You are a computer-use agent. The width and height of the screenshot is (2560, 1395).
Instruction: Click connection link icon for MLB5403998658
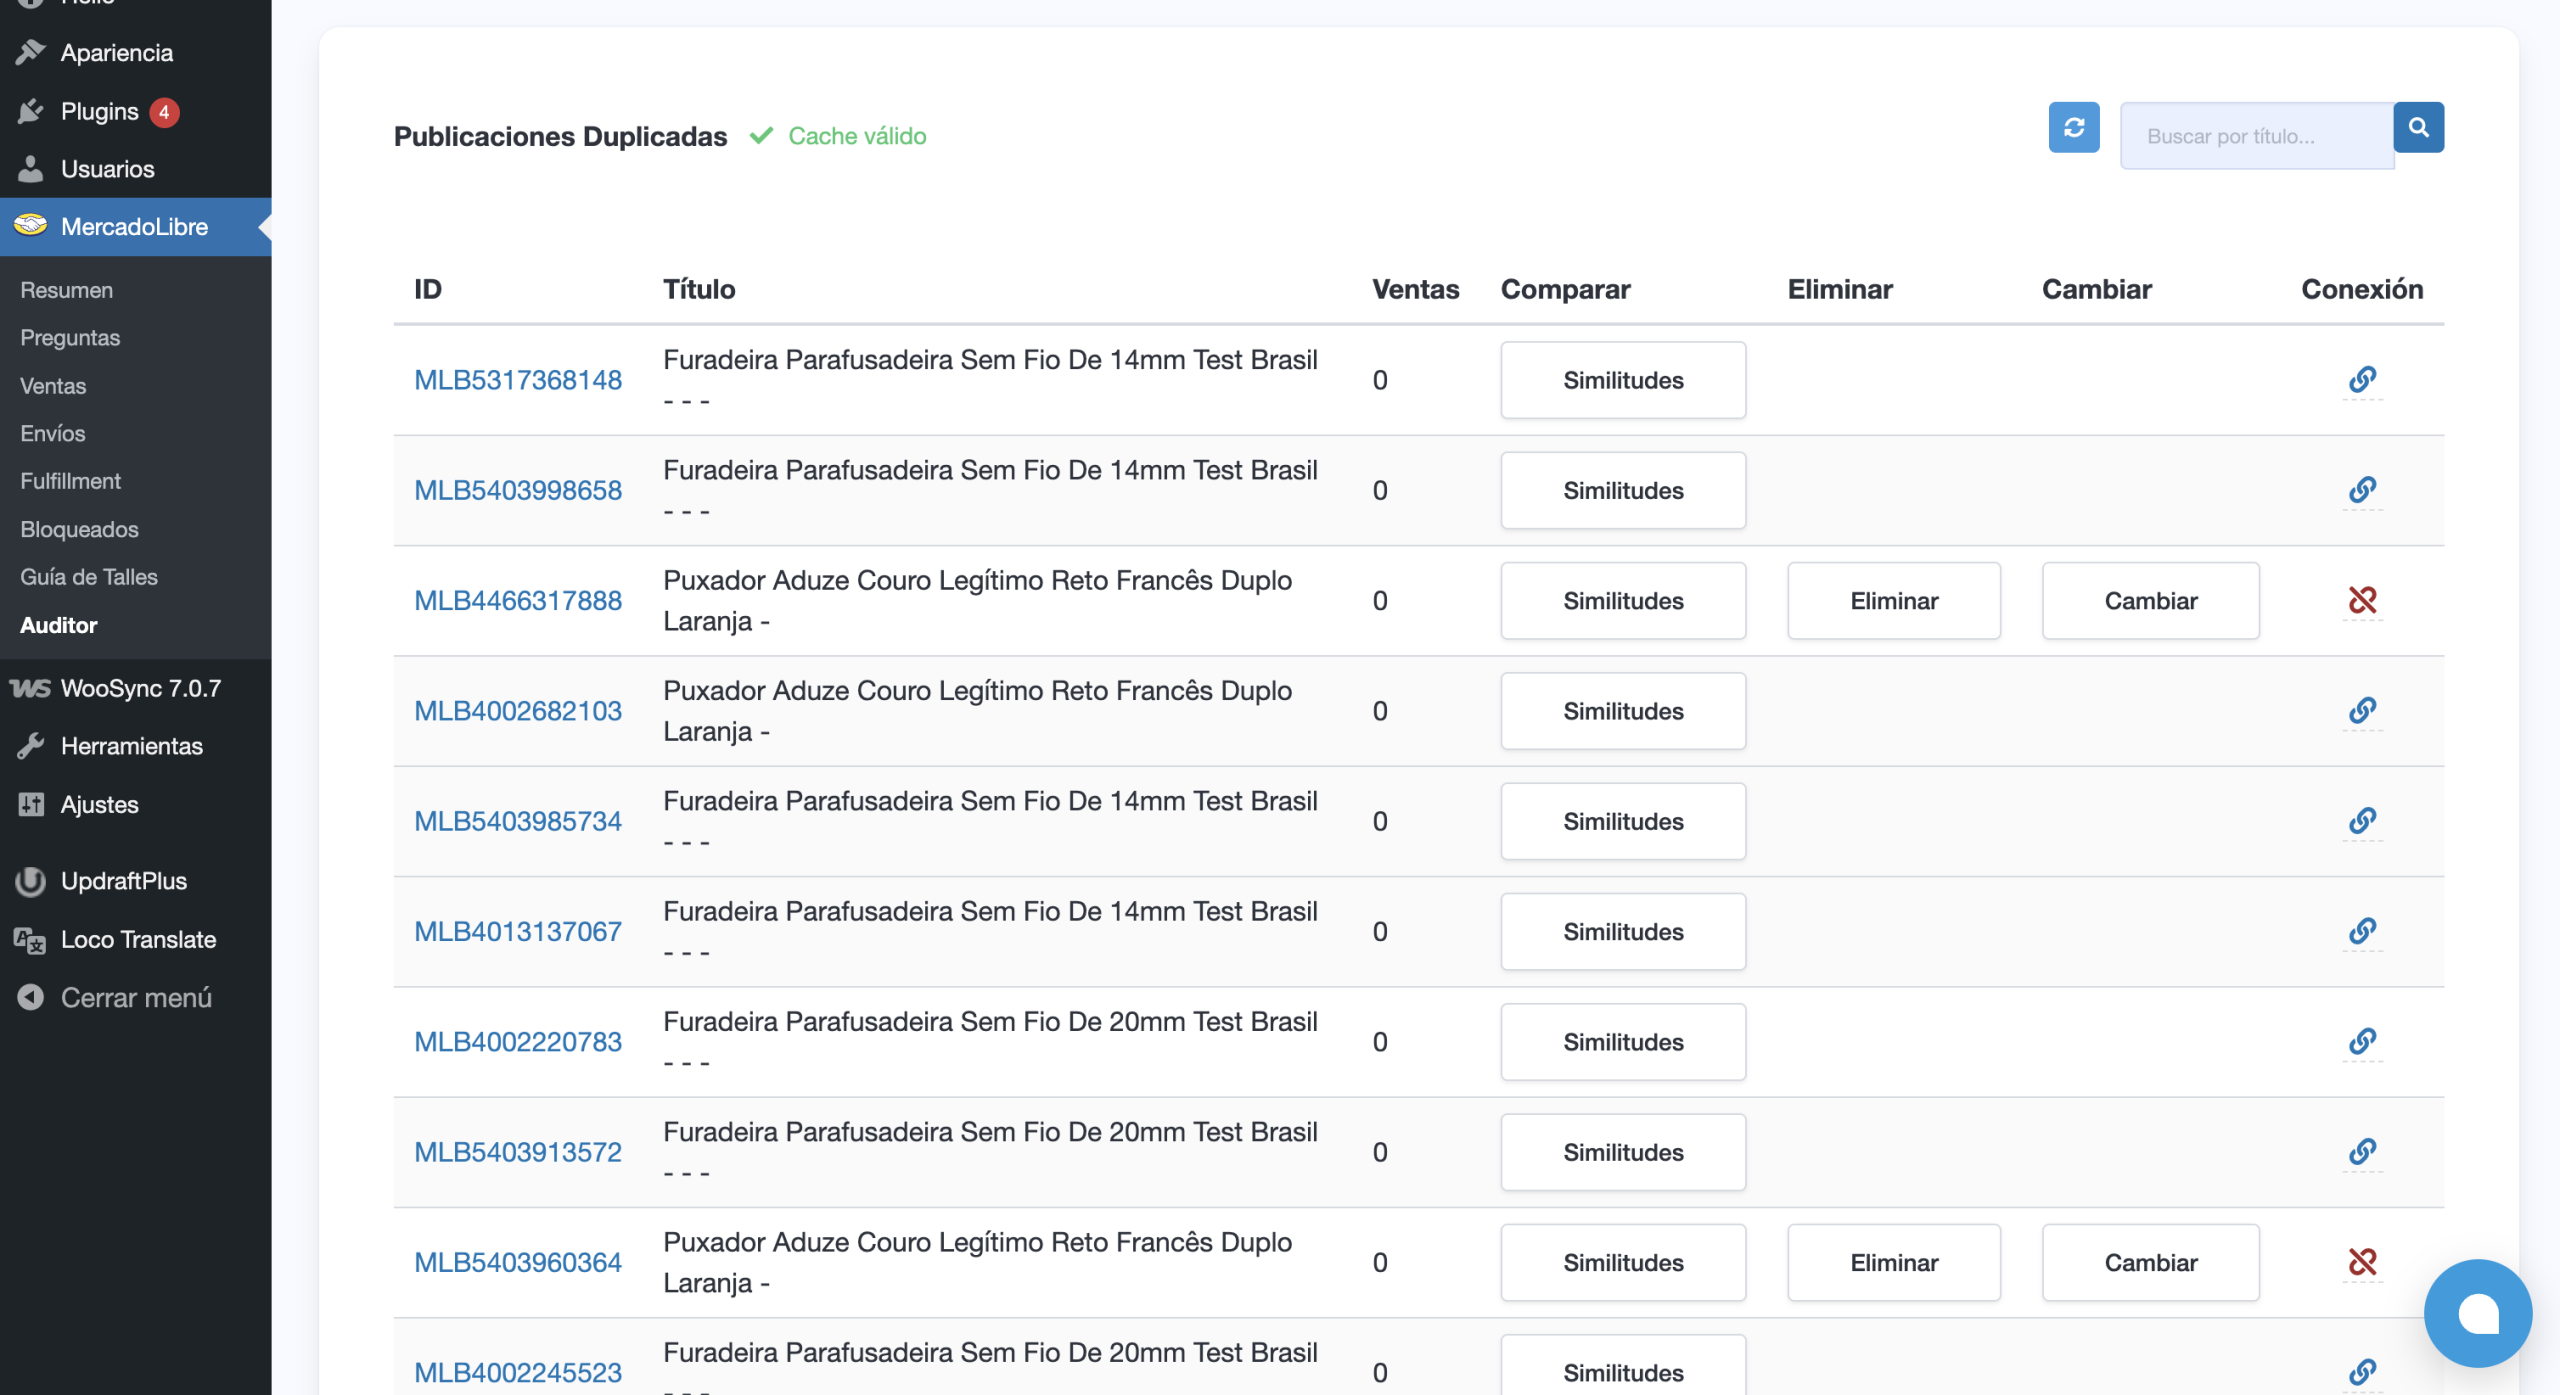click(x=2362, y=490)
